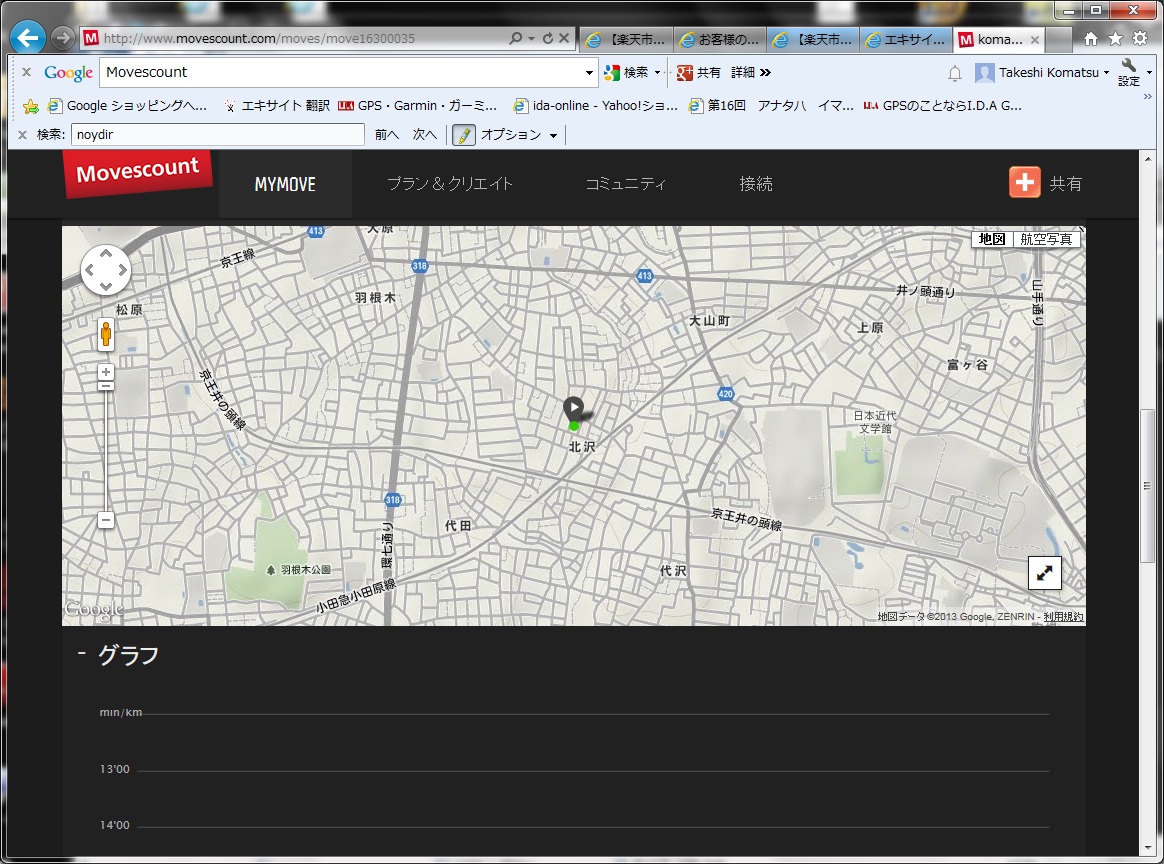Show more favorites with overflow chevron
This screenshot has width=1164, height=864.
(x=1148, y=97)
